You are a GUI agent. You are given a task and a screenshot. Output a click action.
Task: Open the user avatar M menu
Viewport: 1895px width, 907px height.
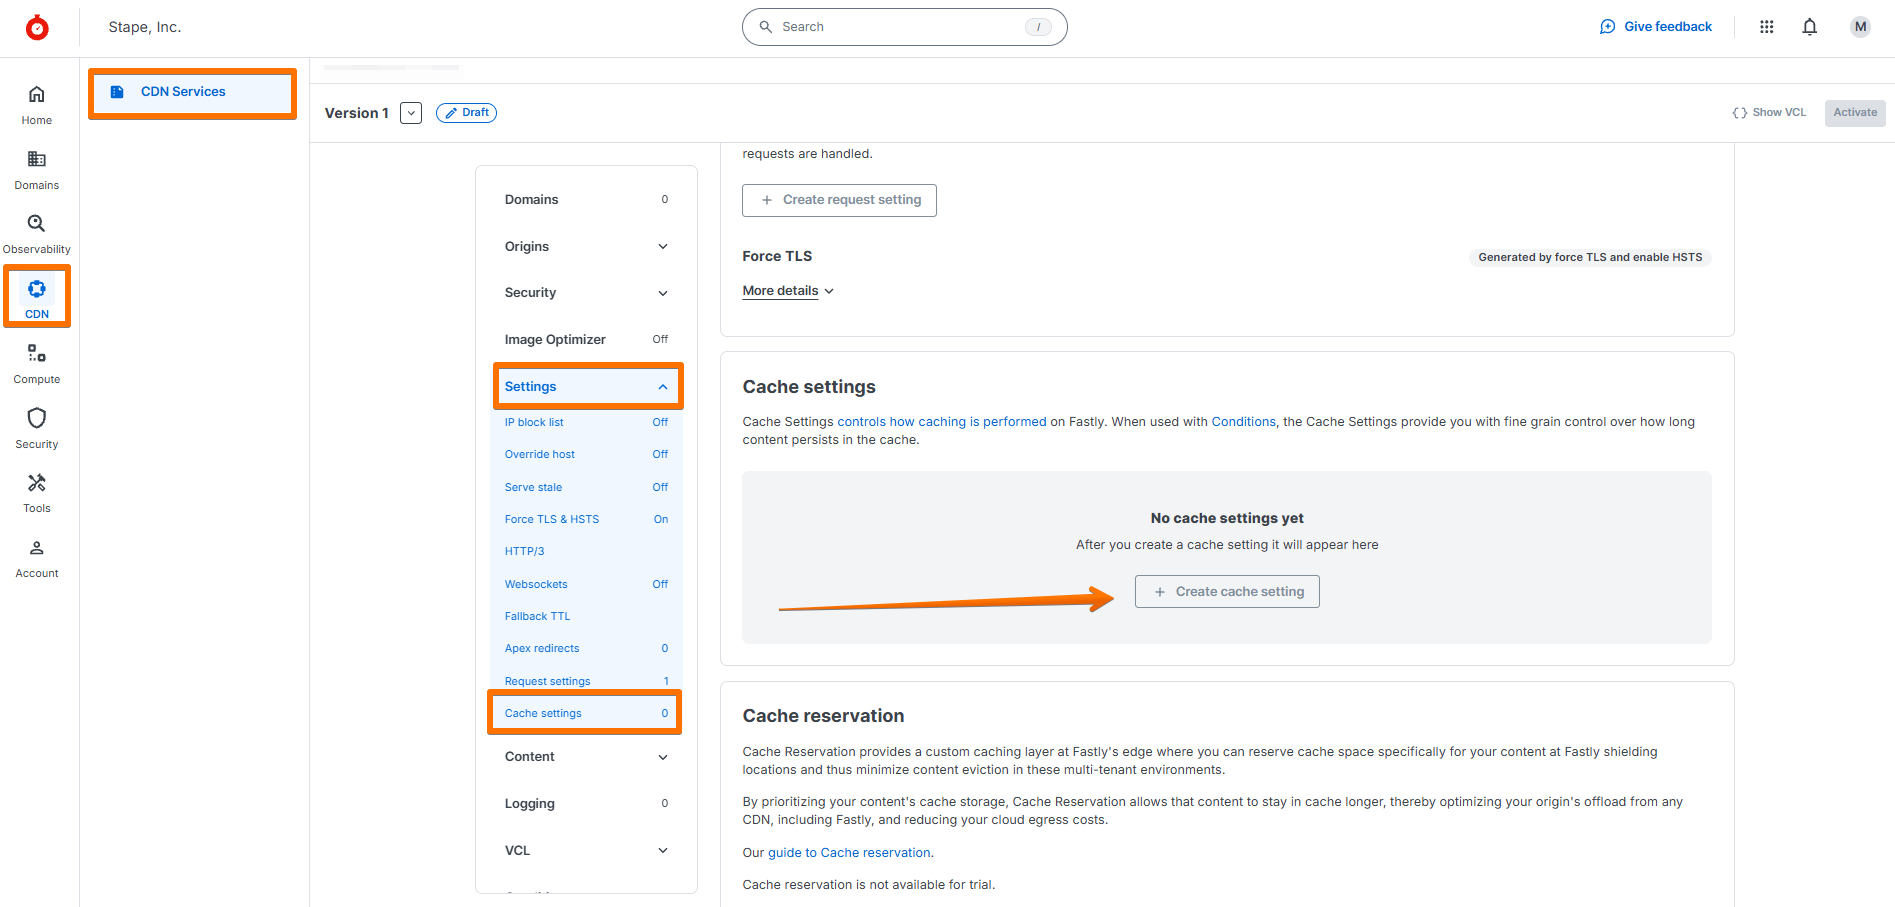[x=1860, y=27]
